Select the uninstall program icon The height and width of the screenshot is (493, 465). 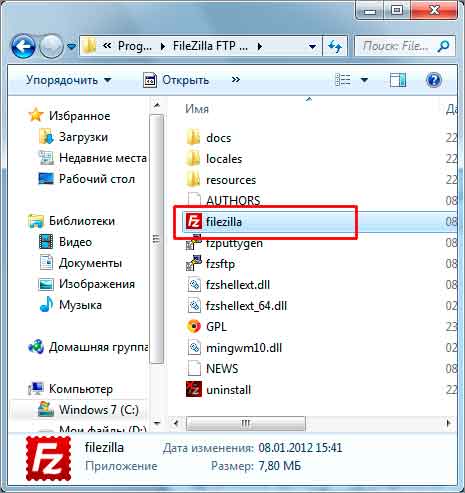tap(194, 390)
